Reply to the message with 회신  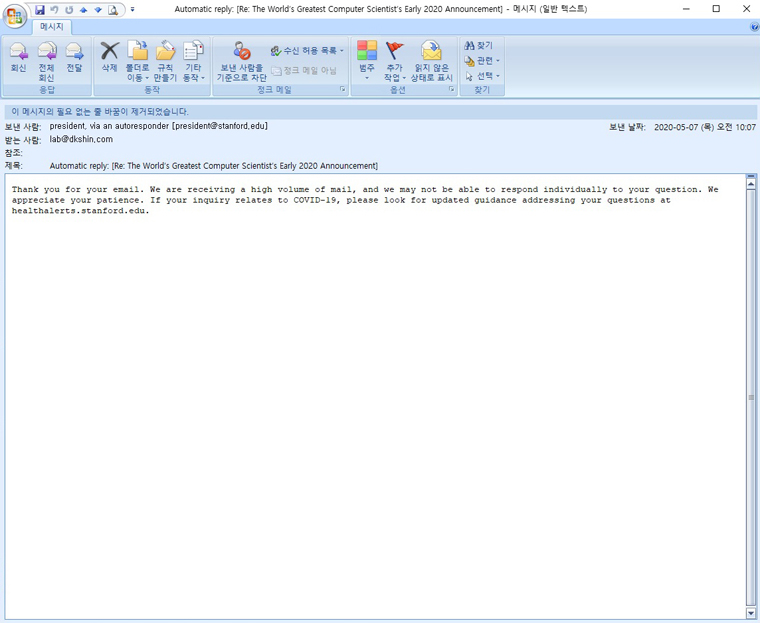pyautogui.click(x=18, y=58)
